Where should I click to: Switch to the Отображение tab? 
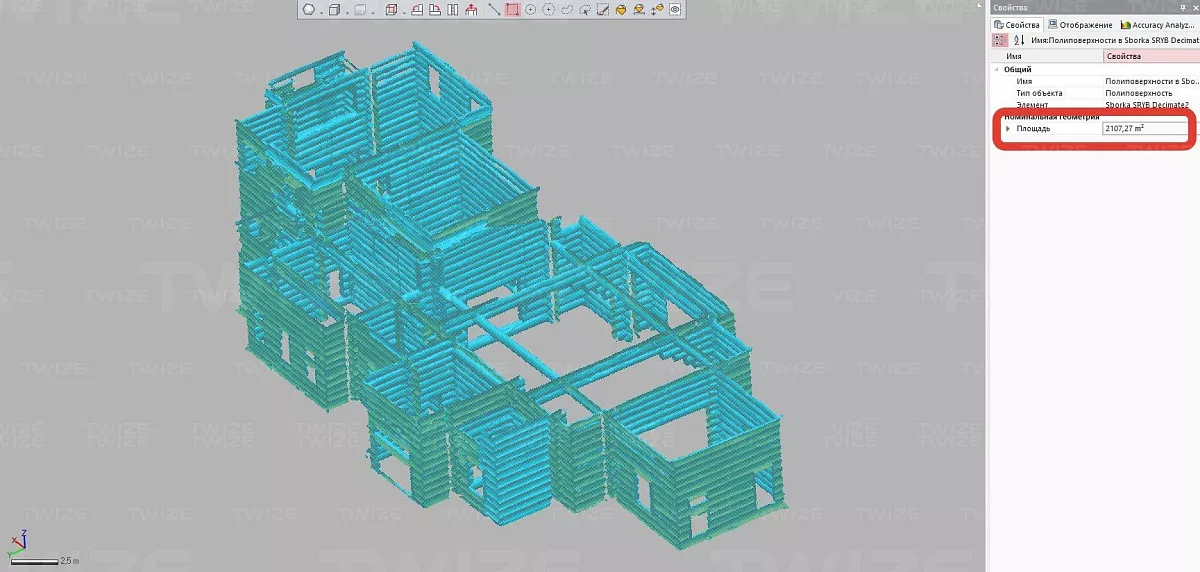tap(1084, 25)
